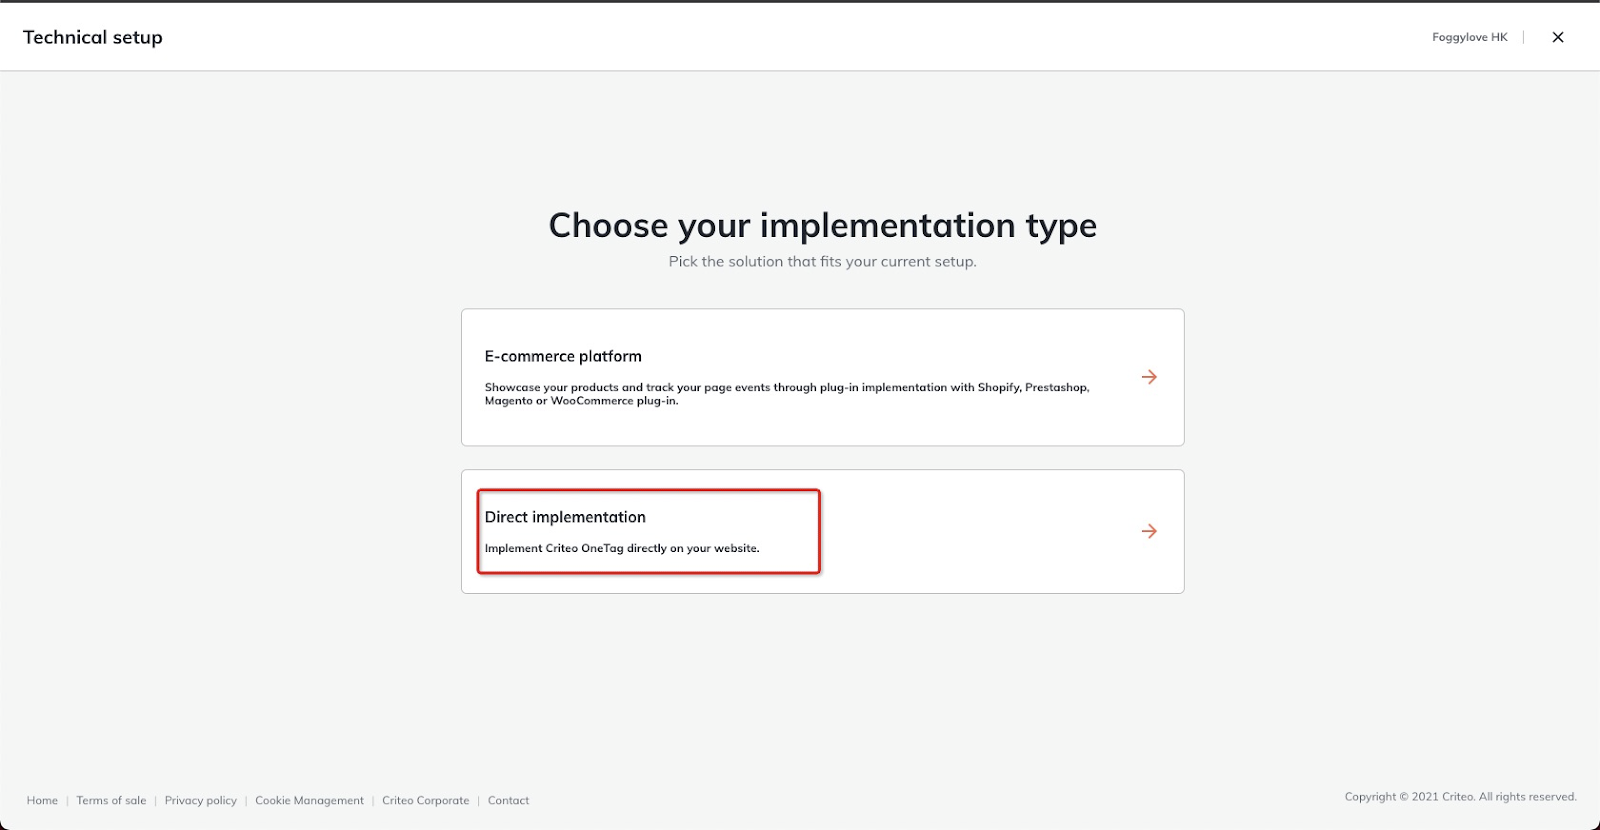This screenshot has width=1600, height=830.
Task: Click the 'Implement Criteo OneTag directly' description
Action: coord(622,548)
